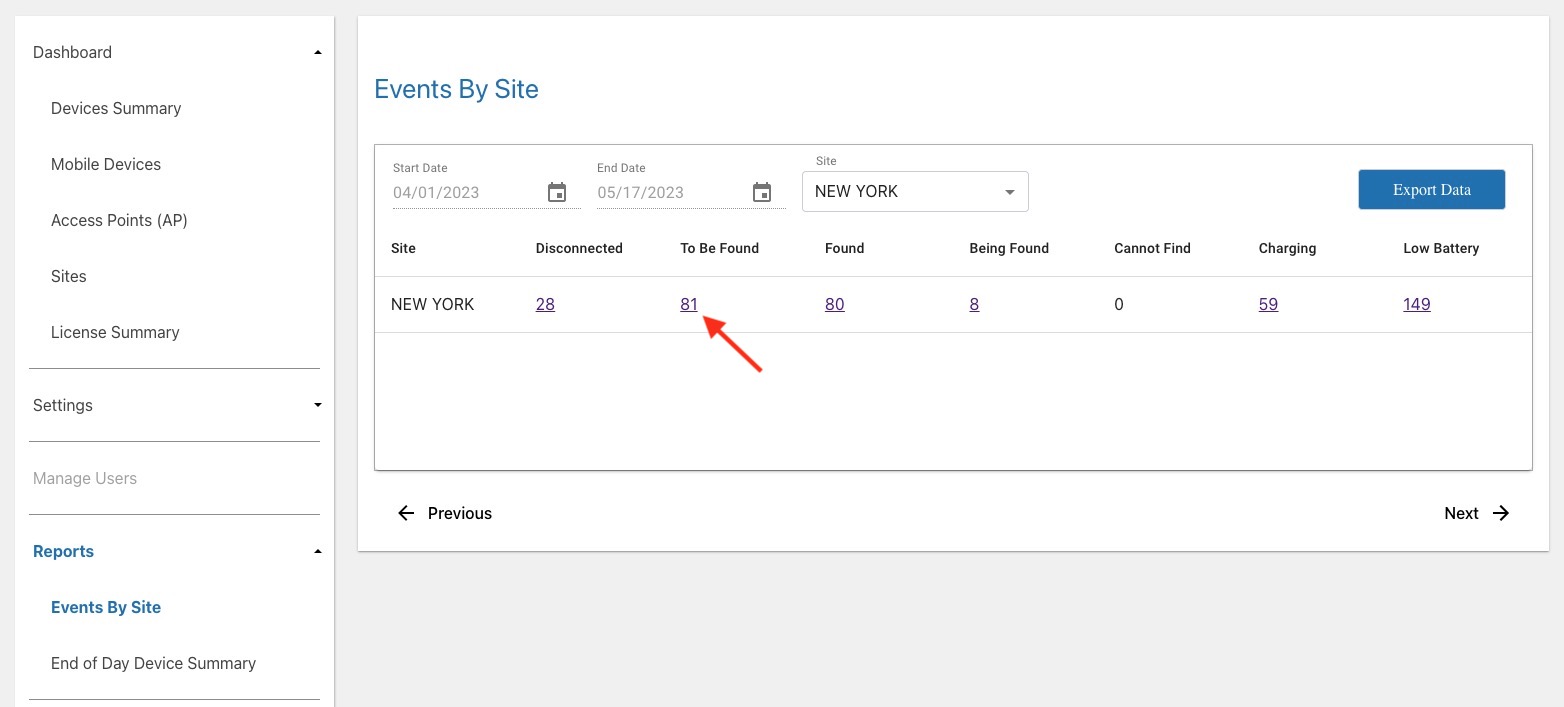This screenshot has height=707, width=1564.
Task: Collapse the Dashboard section arrow
Action: (318, 52)
